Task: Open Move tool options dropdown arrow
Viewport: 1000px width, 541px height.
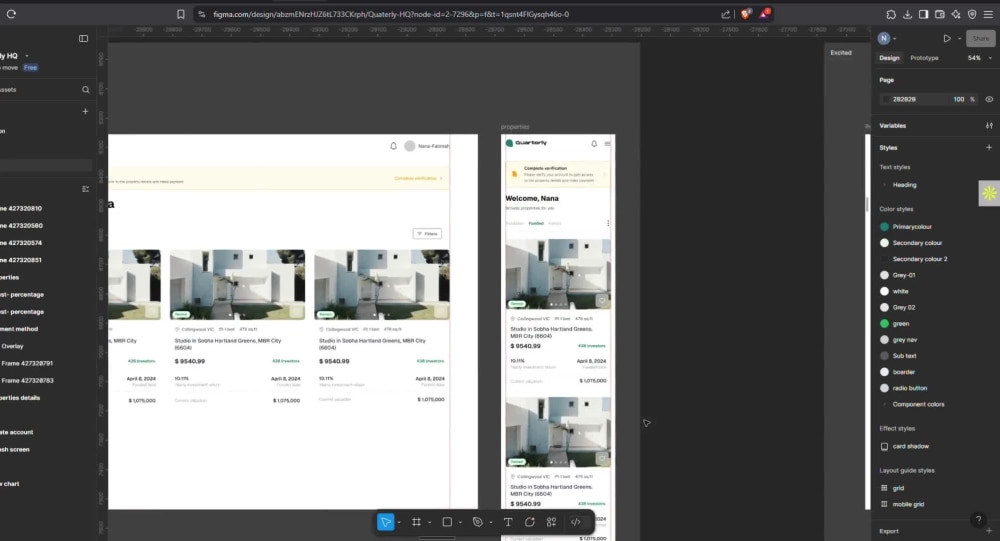Action: point(399,522)
